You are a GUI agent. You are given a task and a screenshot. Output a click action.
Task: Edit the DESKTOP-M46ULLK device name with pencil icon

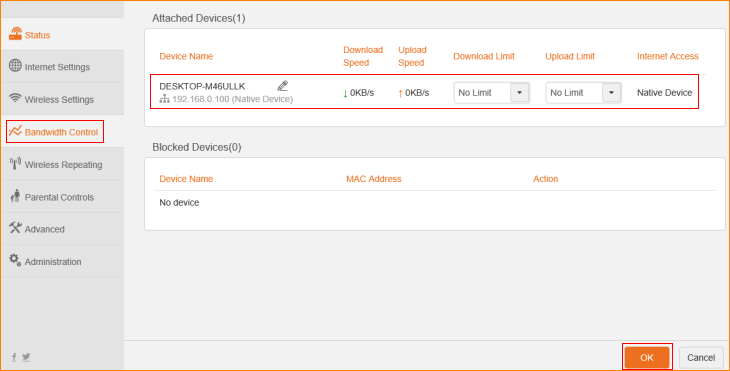[283, 86]
